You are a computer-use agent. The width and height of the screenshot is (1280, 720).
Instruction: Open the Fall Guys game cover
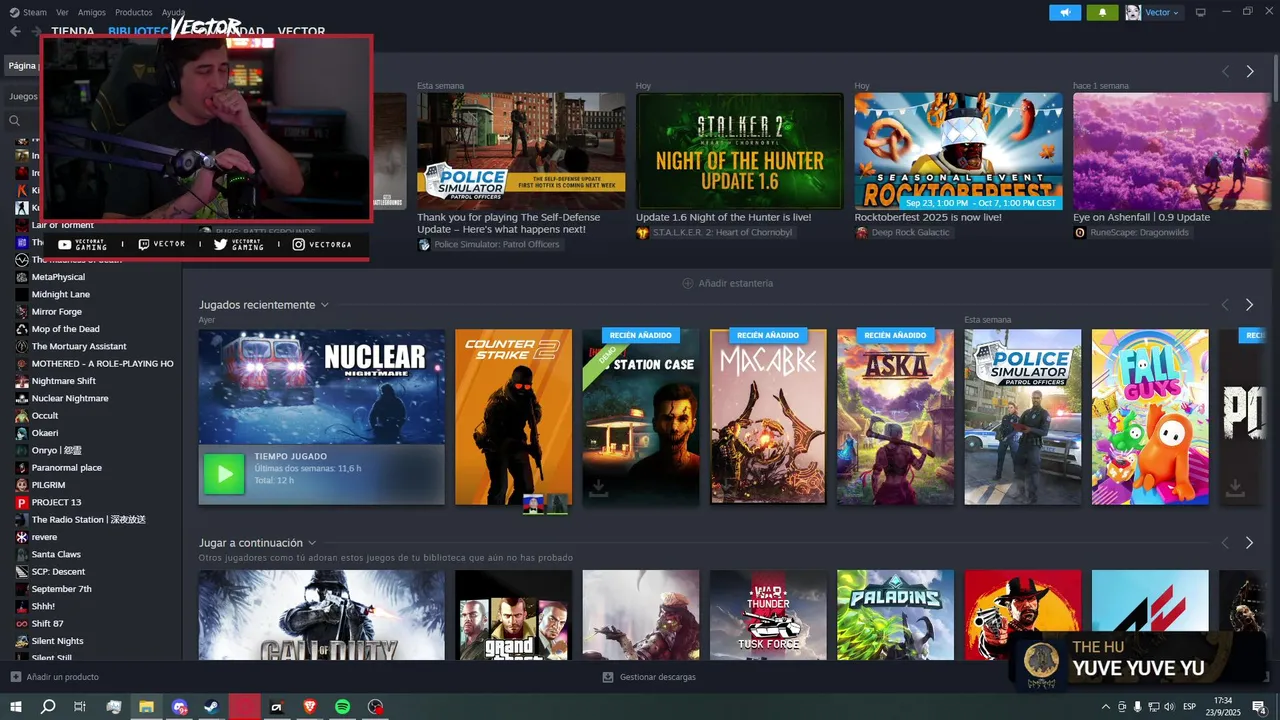tap(1150, 417)
